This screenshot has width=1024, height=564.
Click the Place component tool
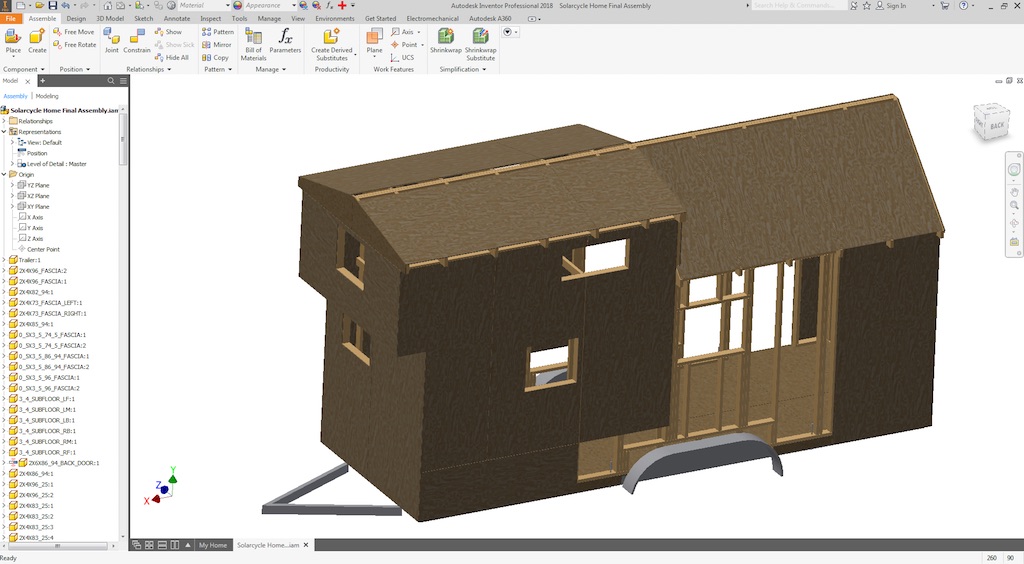[13, 40]
